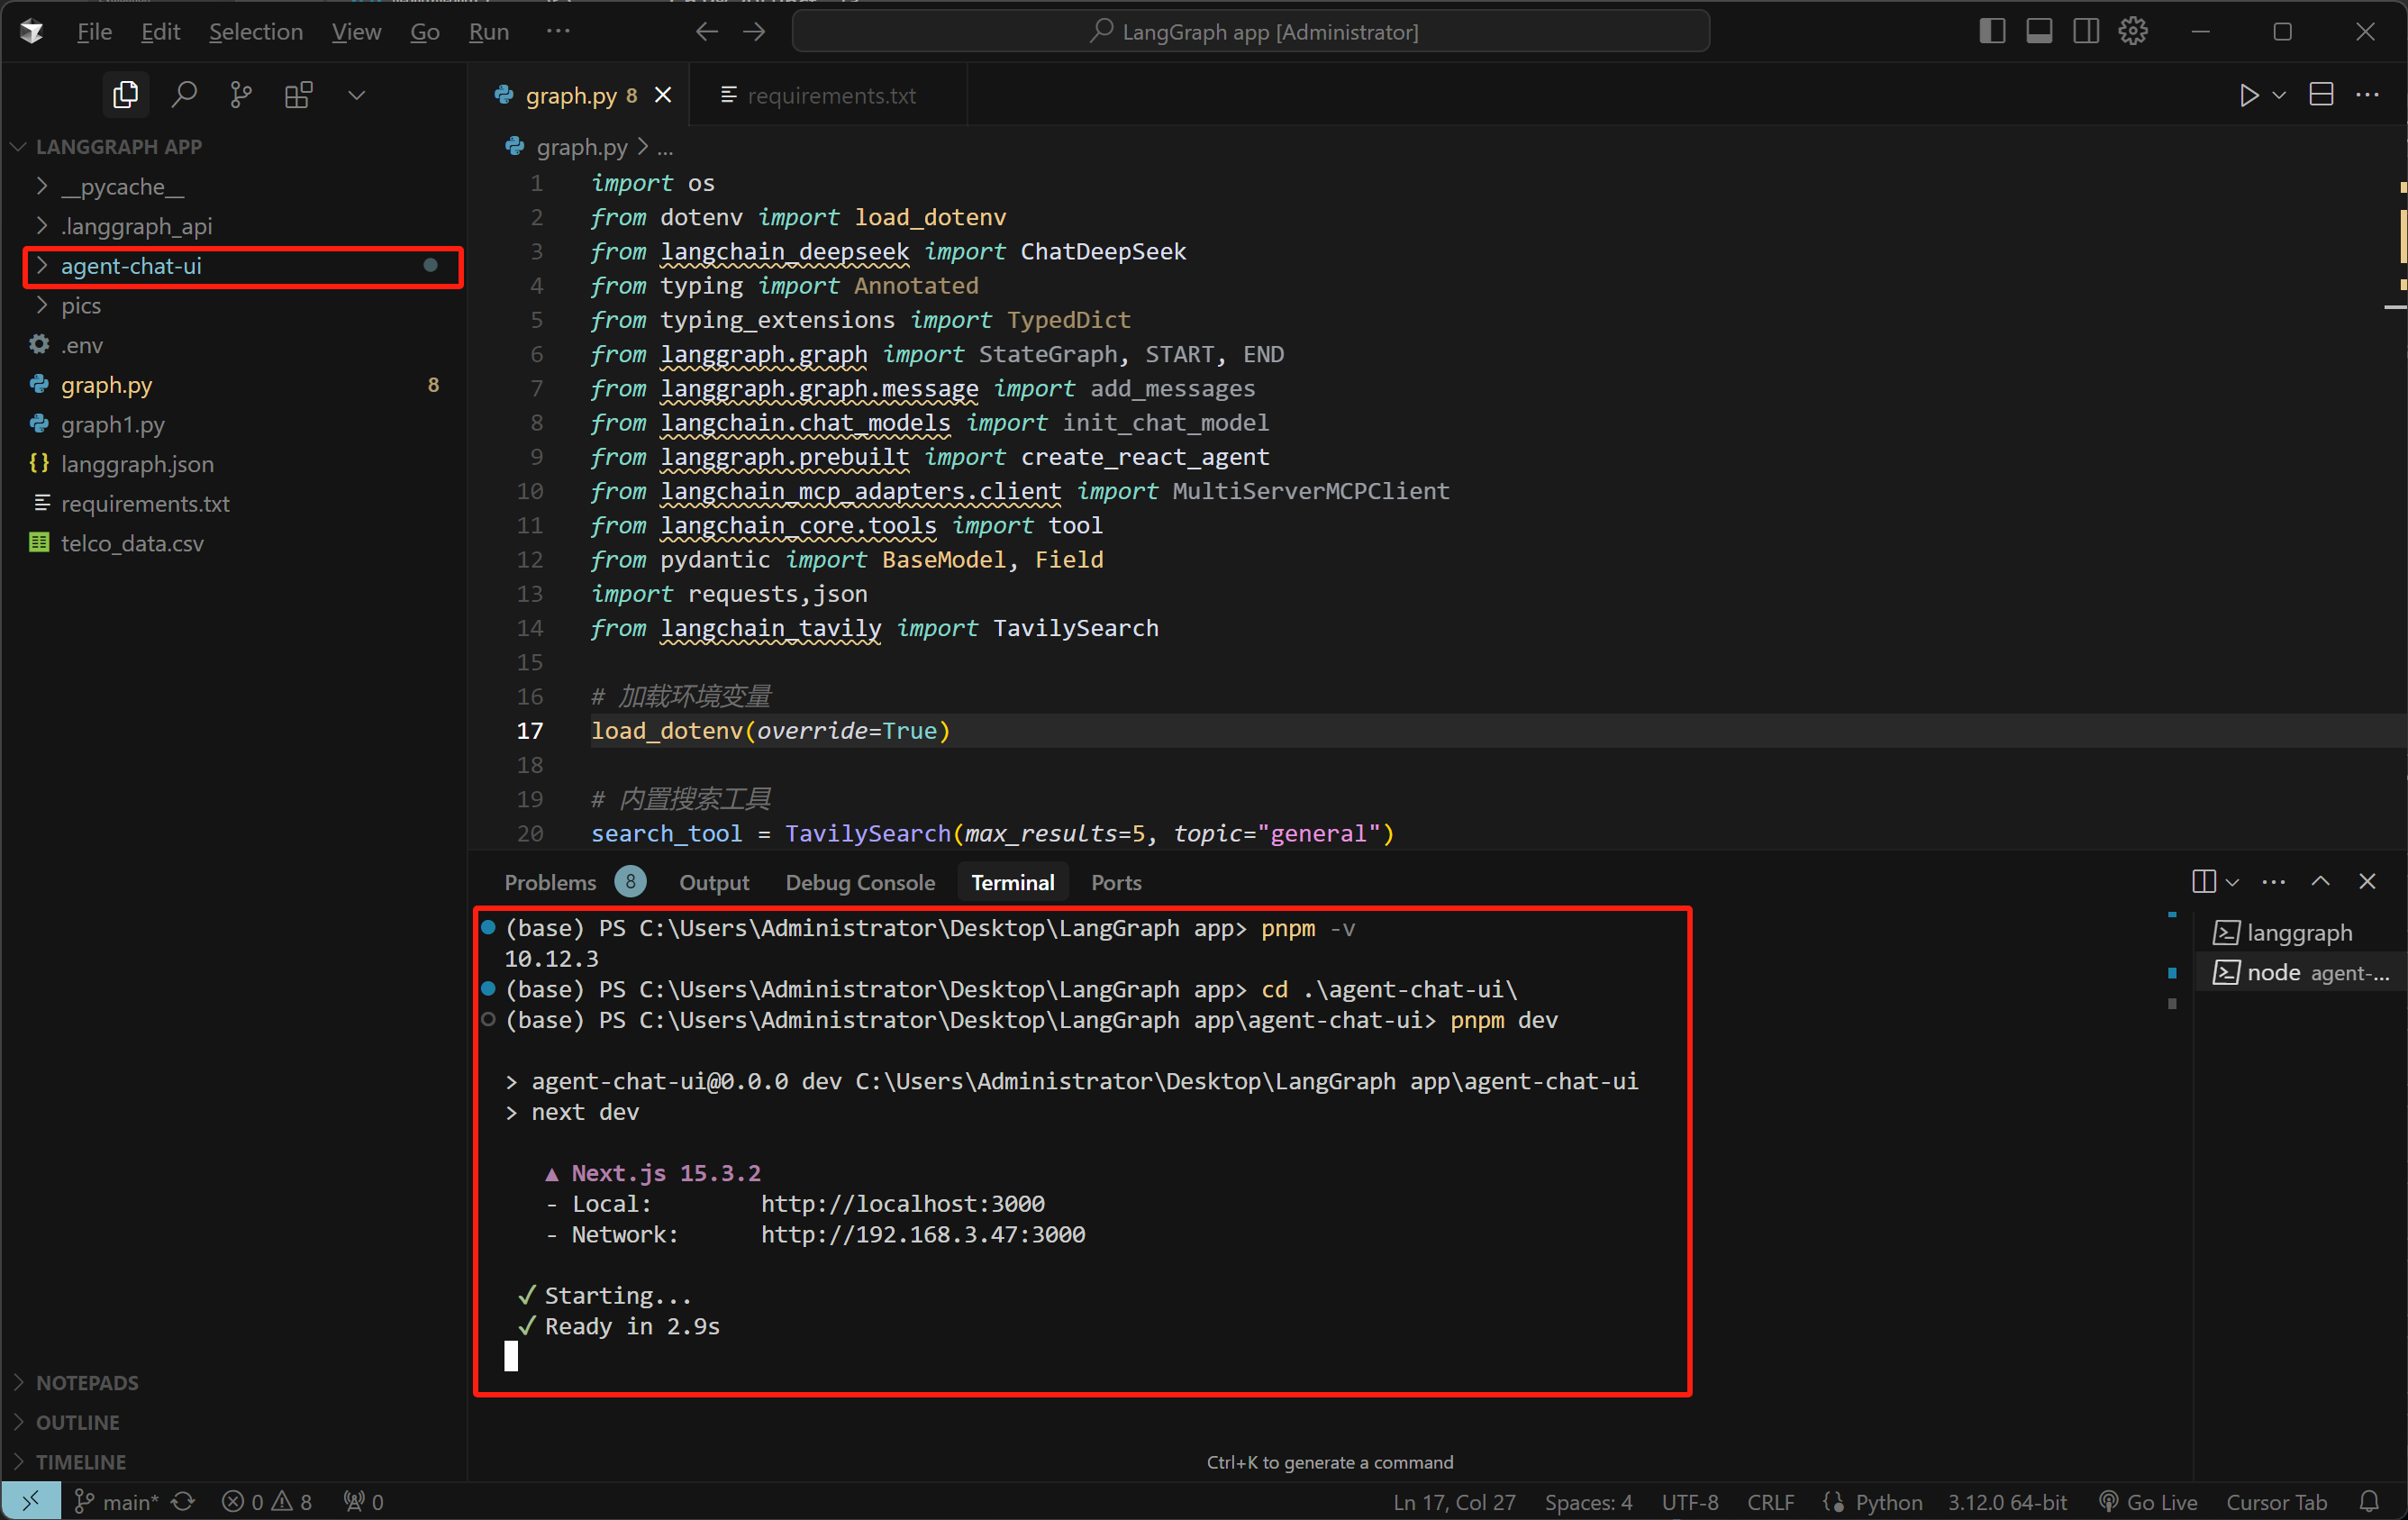Open the Source Control view icon
This screenshot has width=2408, height=1520.
pyautogui.click(x=241, y=95)
